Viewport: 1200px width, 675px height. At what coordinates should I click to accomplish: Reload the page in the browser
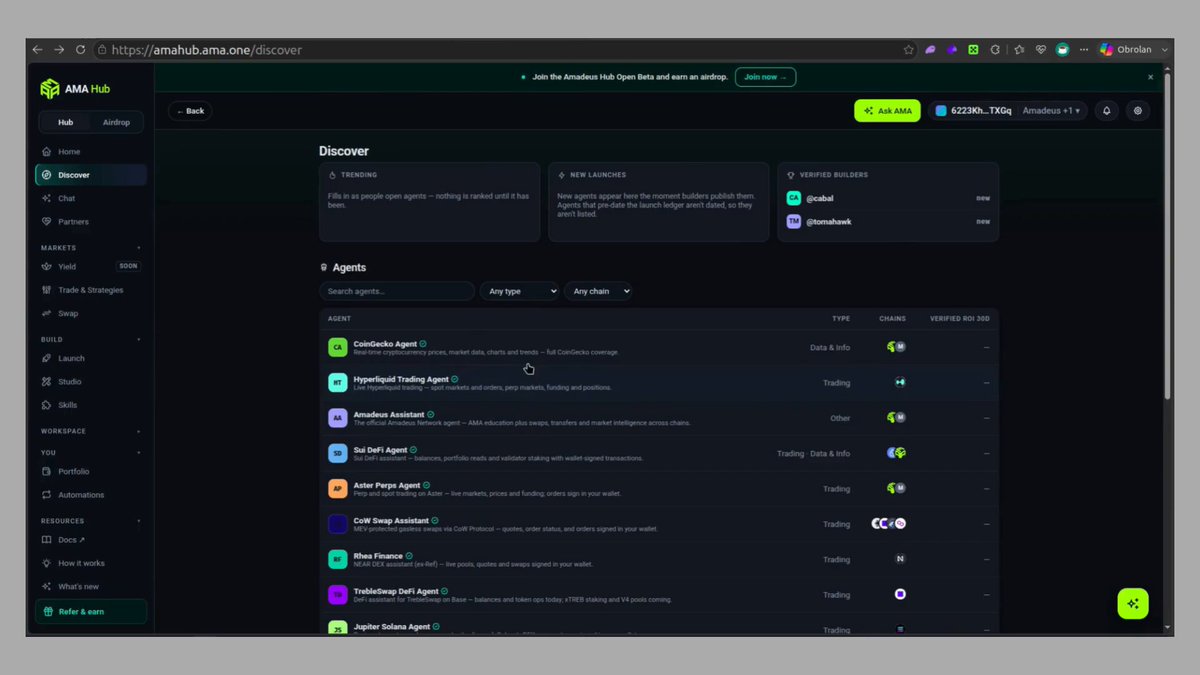click(81, 50)
